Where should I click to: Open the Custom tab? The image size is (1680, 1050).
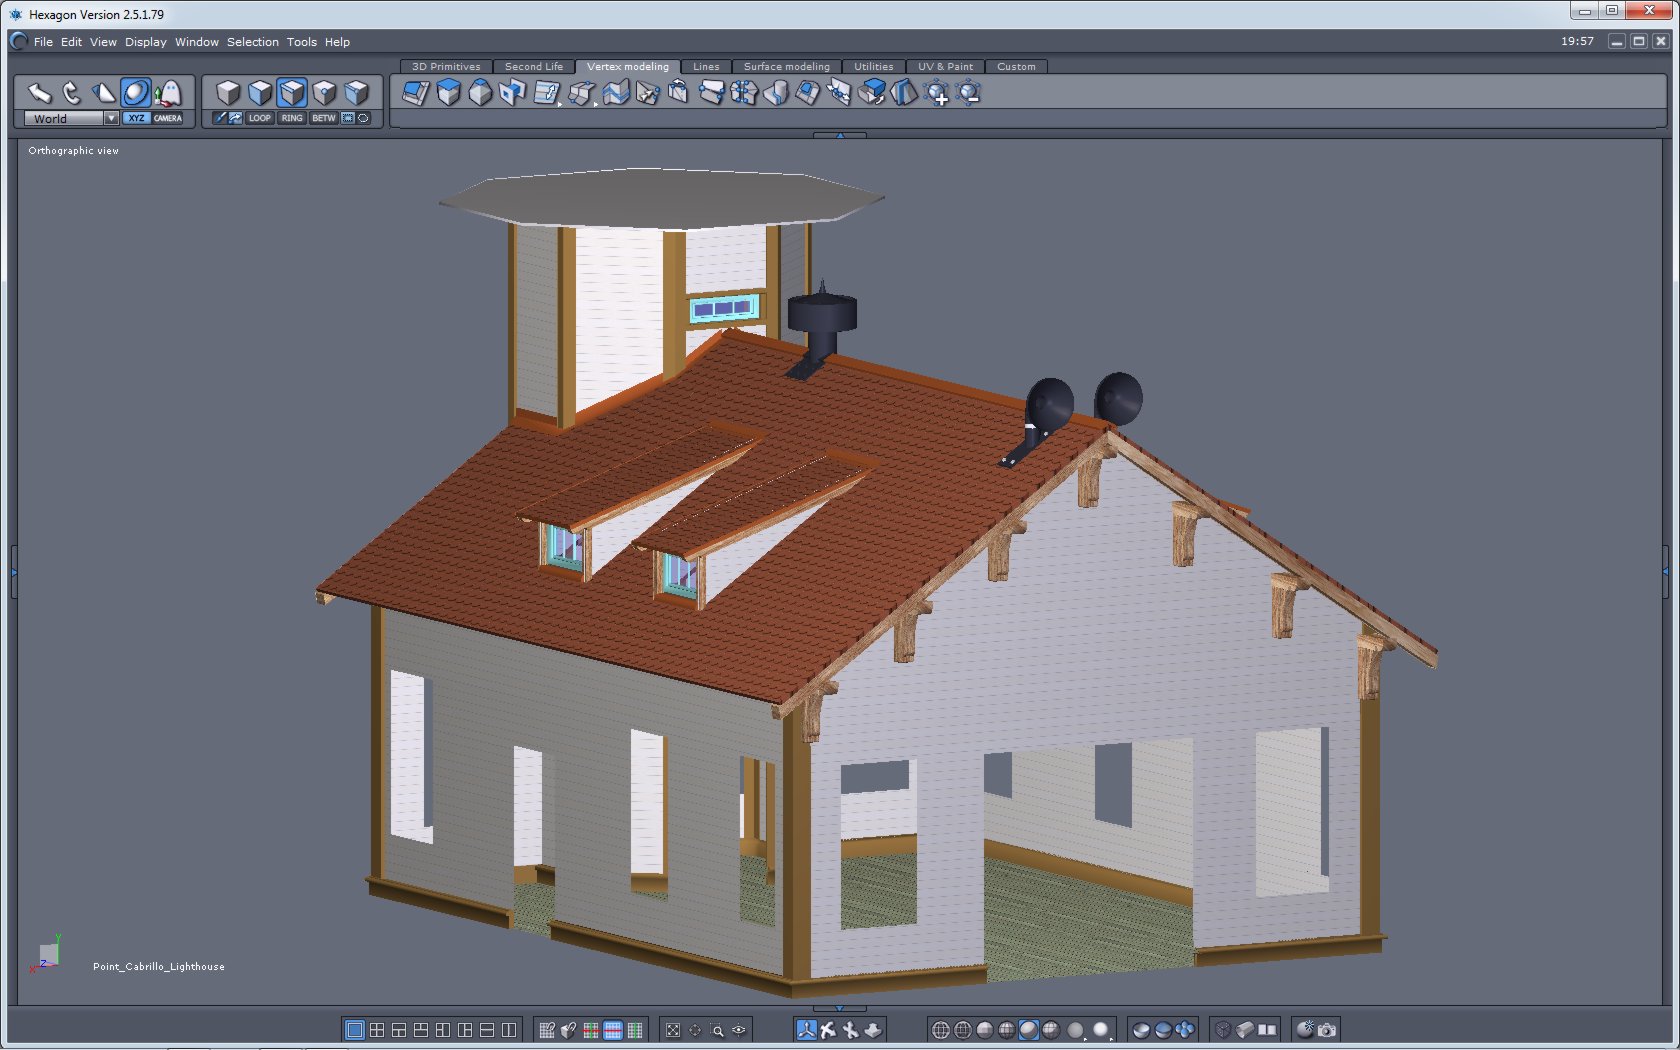coord(1016,67)
